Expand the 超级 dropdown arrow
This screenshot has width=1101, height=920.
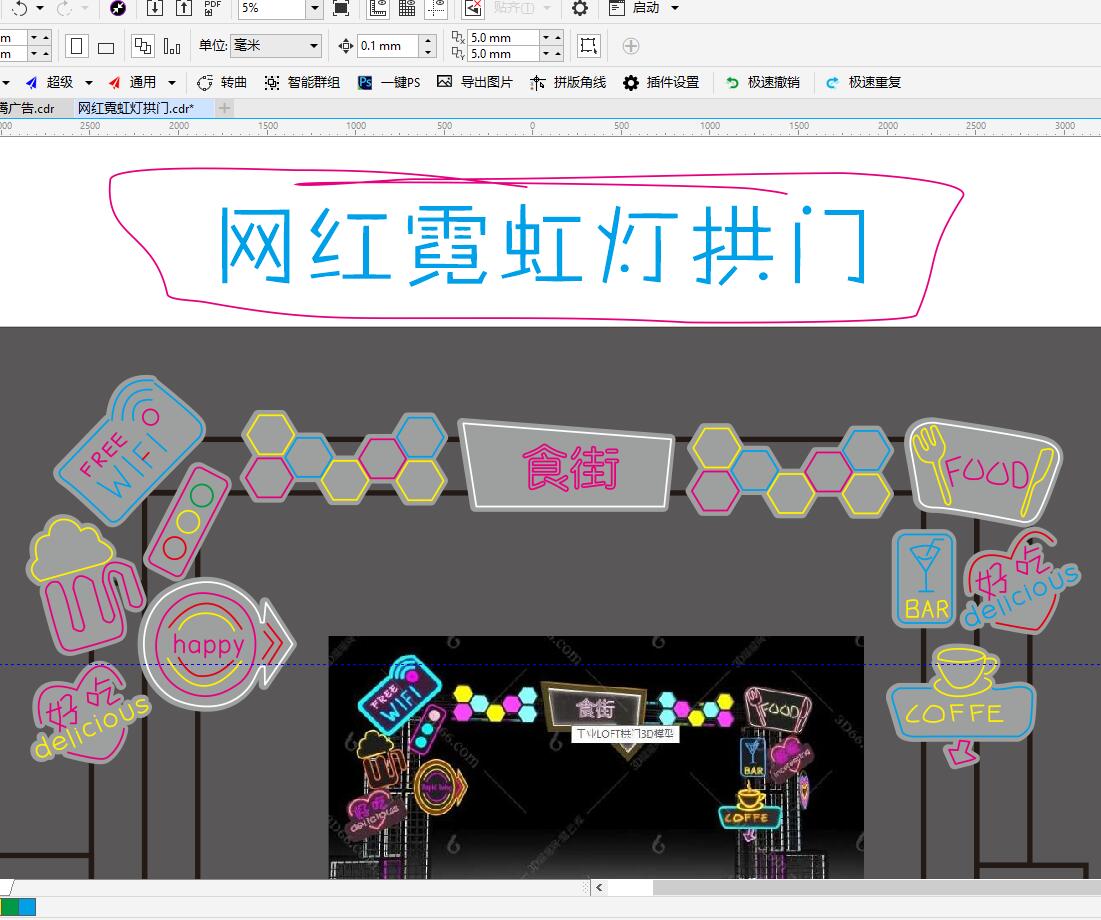(x=88, y=83)
